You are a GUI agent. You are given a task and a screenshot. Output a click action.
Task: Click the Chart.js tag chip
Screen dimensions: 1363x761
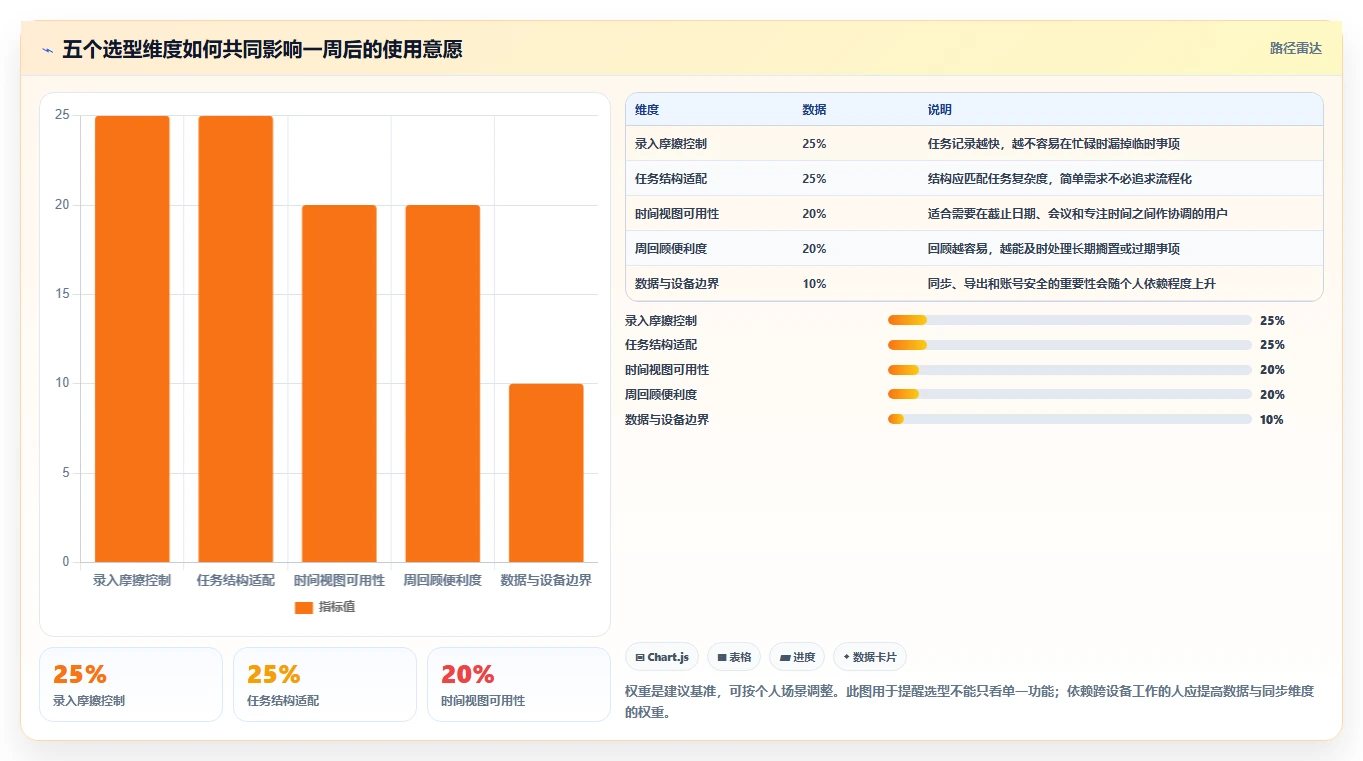[x=662, y=657]
